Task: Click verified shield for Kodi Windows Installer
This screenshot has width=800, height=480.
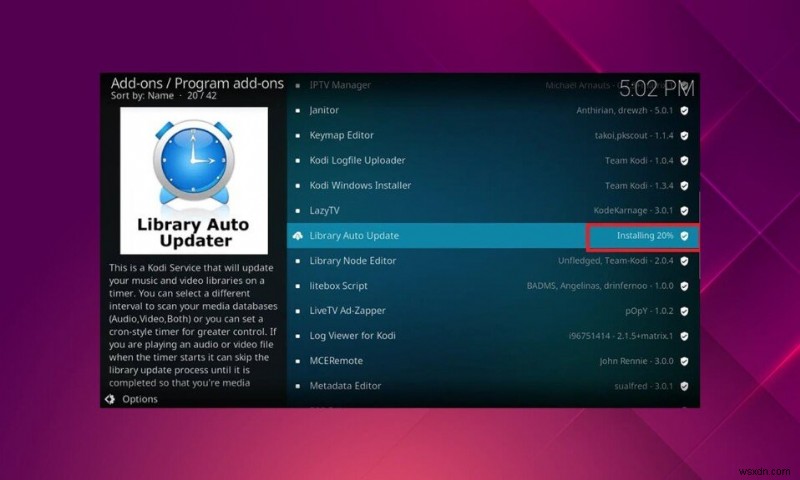Action: [684, 185]
